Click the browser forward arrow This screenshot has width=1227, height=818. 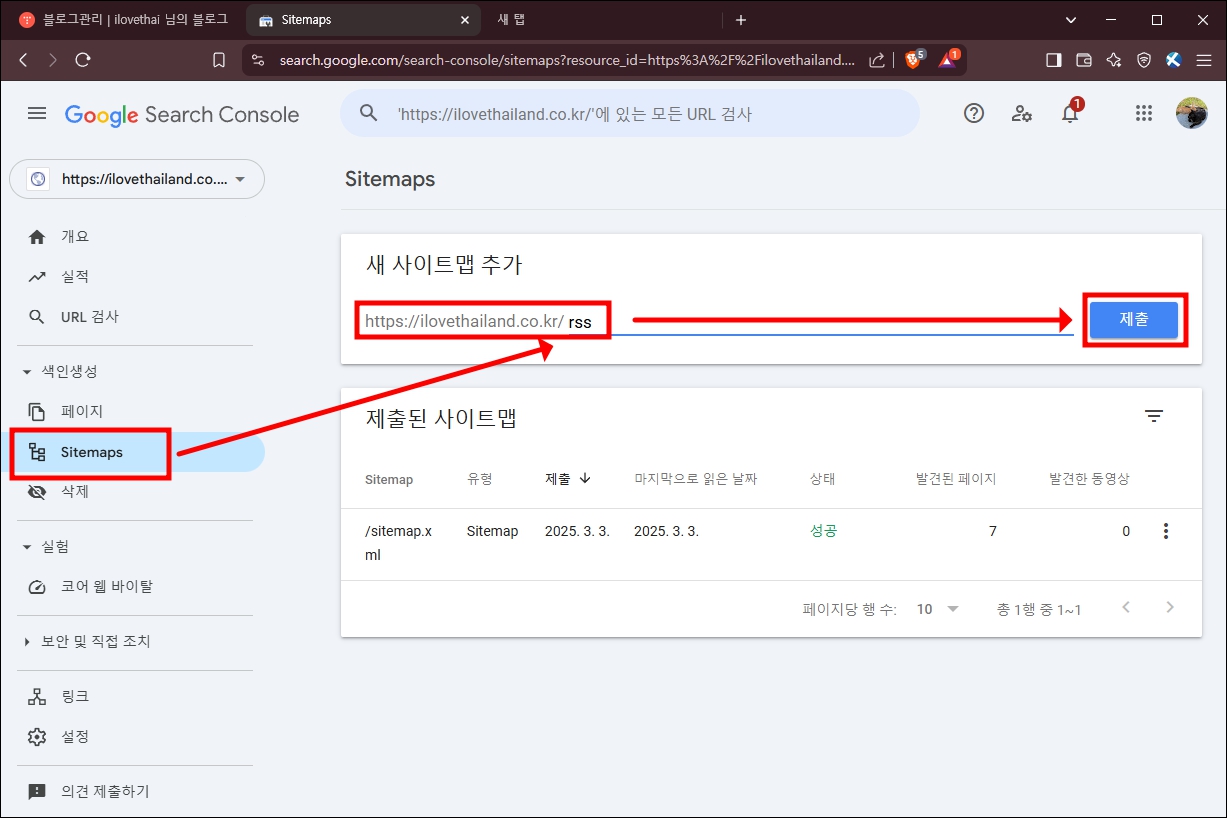53,60
